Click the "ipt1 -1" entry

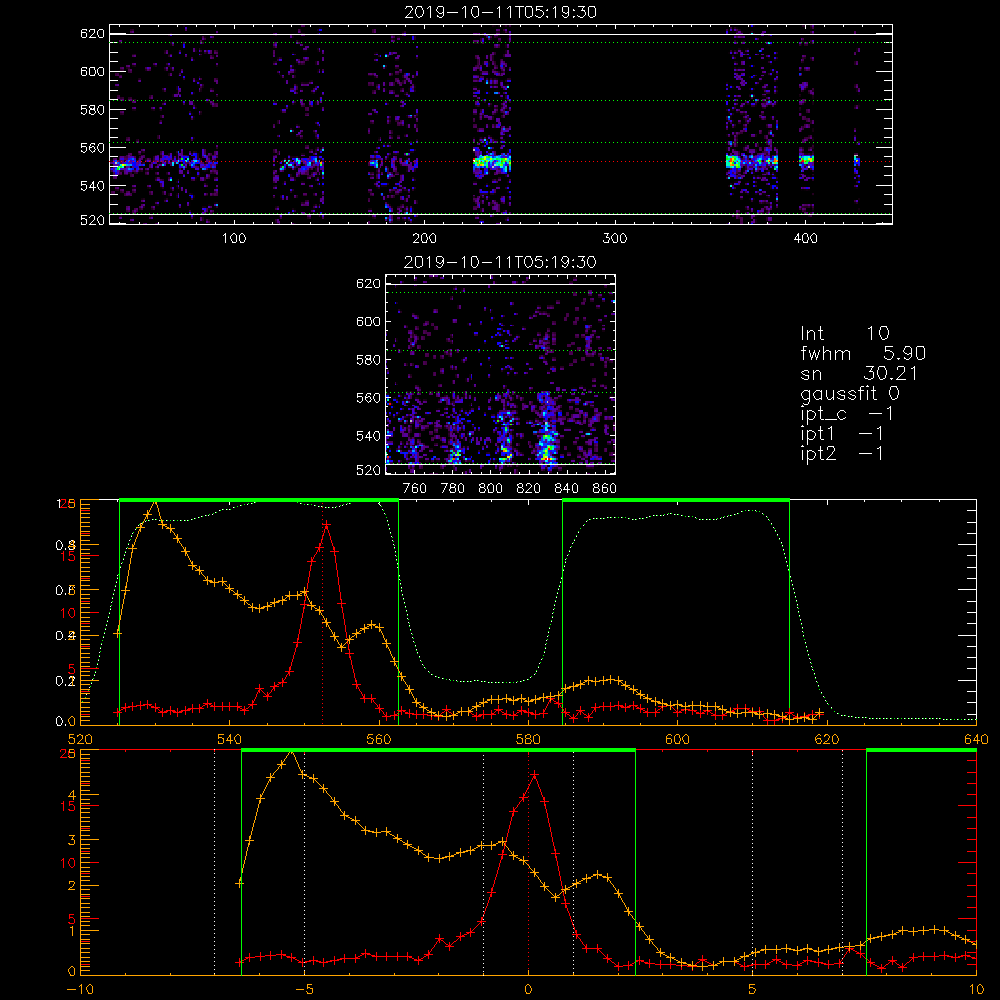842,434
